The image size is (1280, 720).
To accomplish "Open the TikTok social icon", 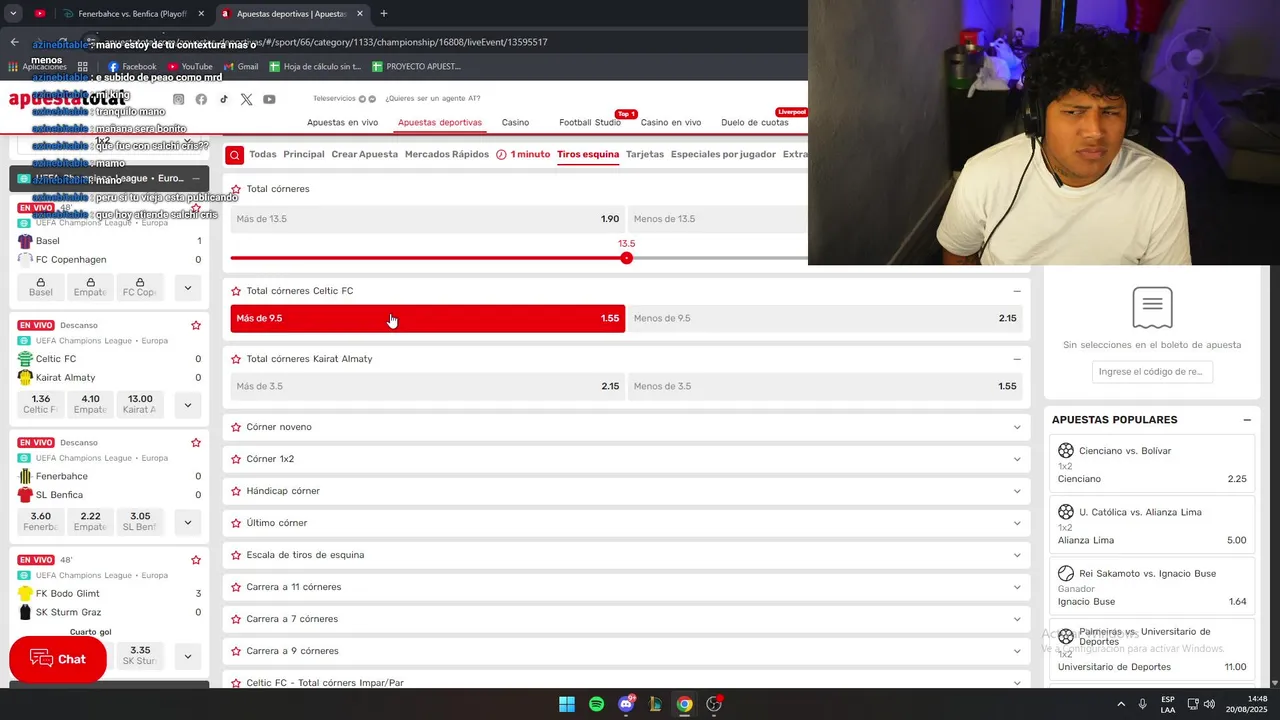I will [224, 99].
